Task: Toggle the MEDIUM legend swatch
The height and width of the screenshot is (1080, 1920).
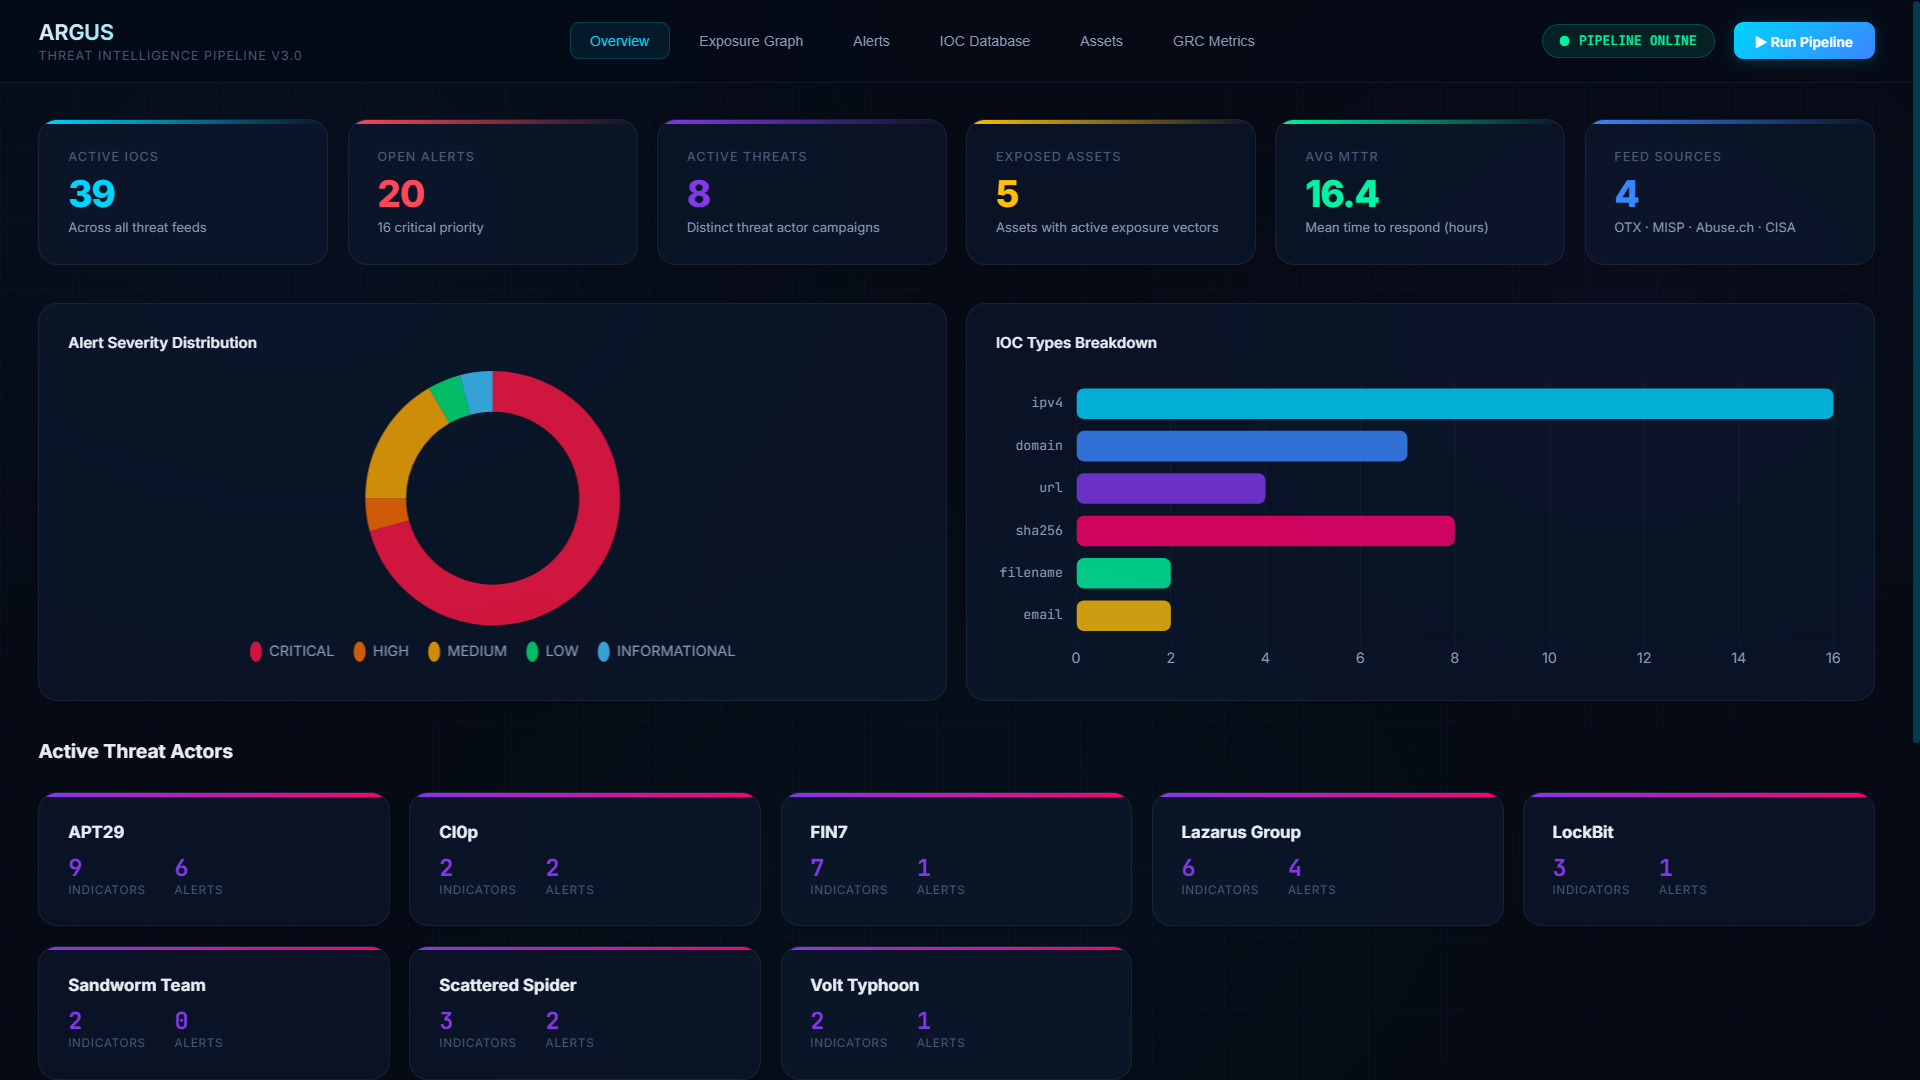Action: pyautogui.click(x=434, y=651)
